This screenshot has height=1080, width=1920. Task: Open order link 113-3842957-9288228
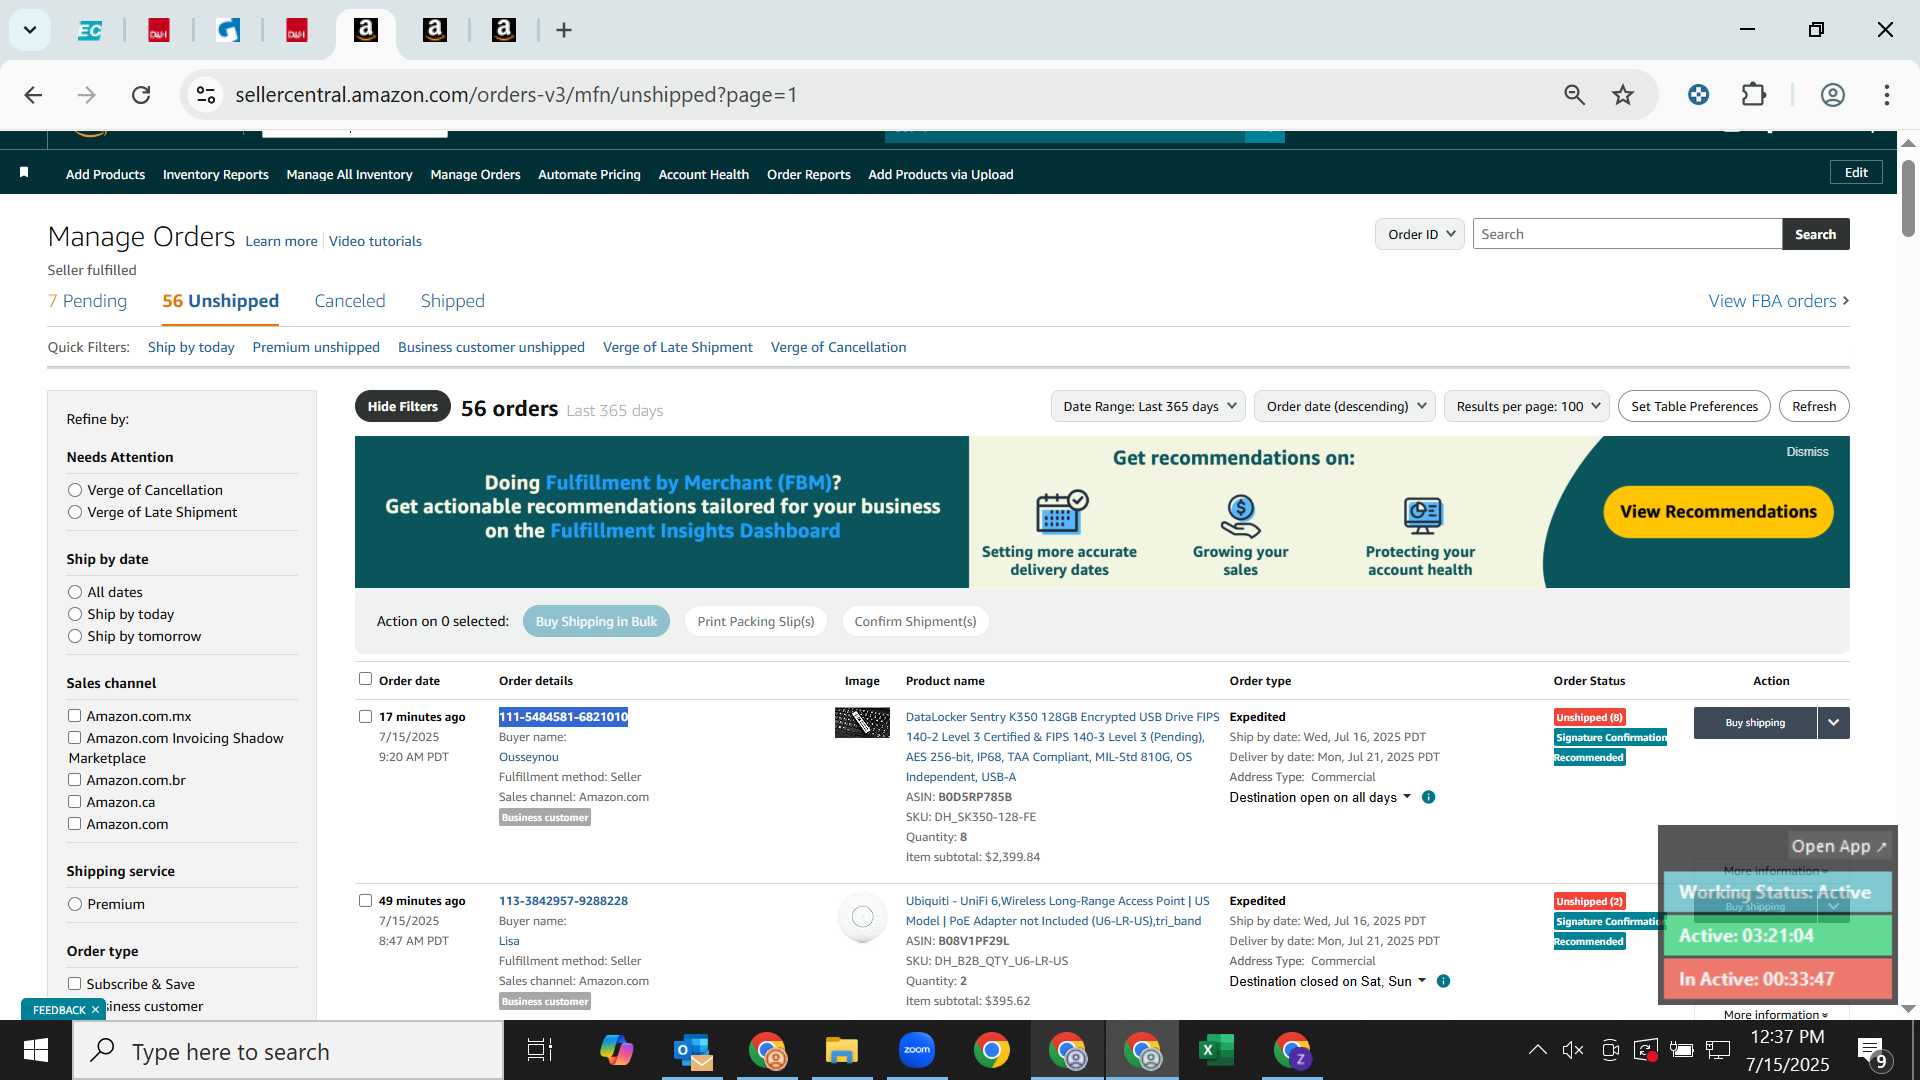pyautogui.click(x=563, y=901)
